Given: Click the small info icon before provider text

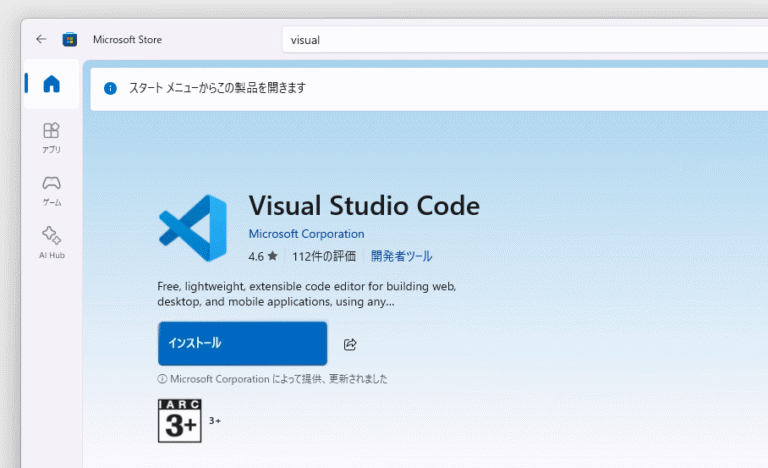Looking at the screenshot, I should [162, 379].
